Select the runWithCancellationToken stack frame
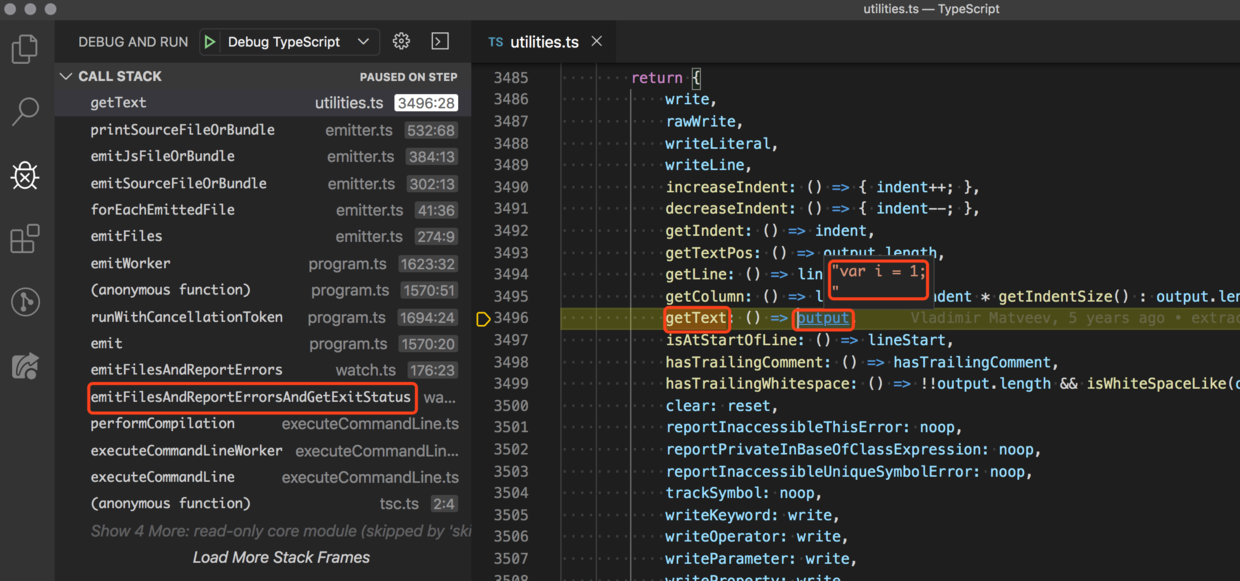Image resolution: width=1240 pixels, height=581 pixels. [x=263, y=316]
